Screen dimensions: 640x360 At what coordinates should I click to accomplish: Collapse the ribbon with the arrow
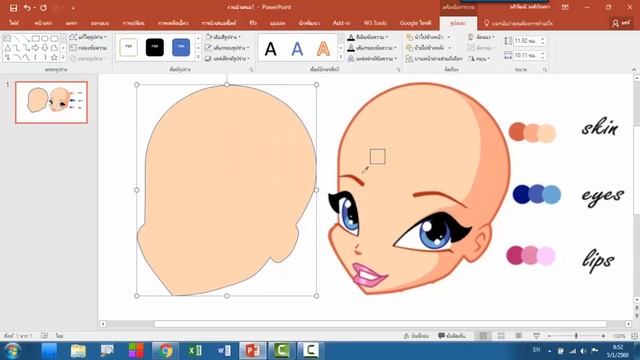tap(634, 70)
